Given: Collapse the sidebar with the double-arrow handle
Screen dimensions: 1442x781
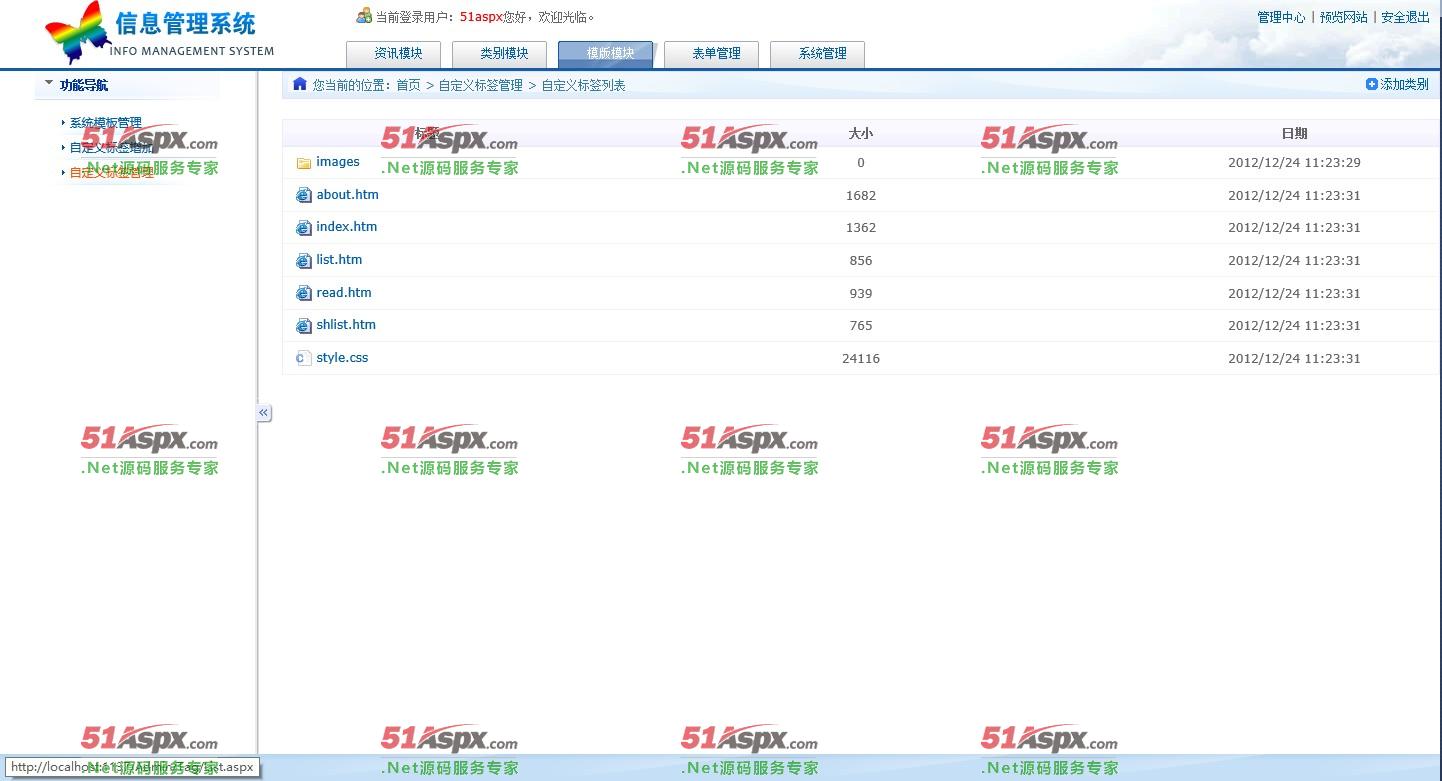Looking at the screenshot, I should [x=264, y=412].
